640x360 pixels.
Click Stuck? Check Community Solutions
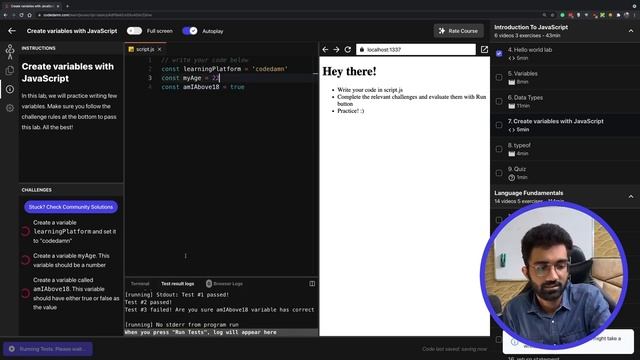(71, 207)
